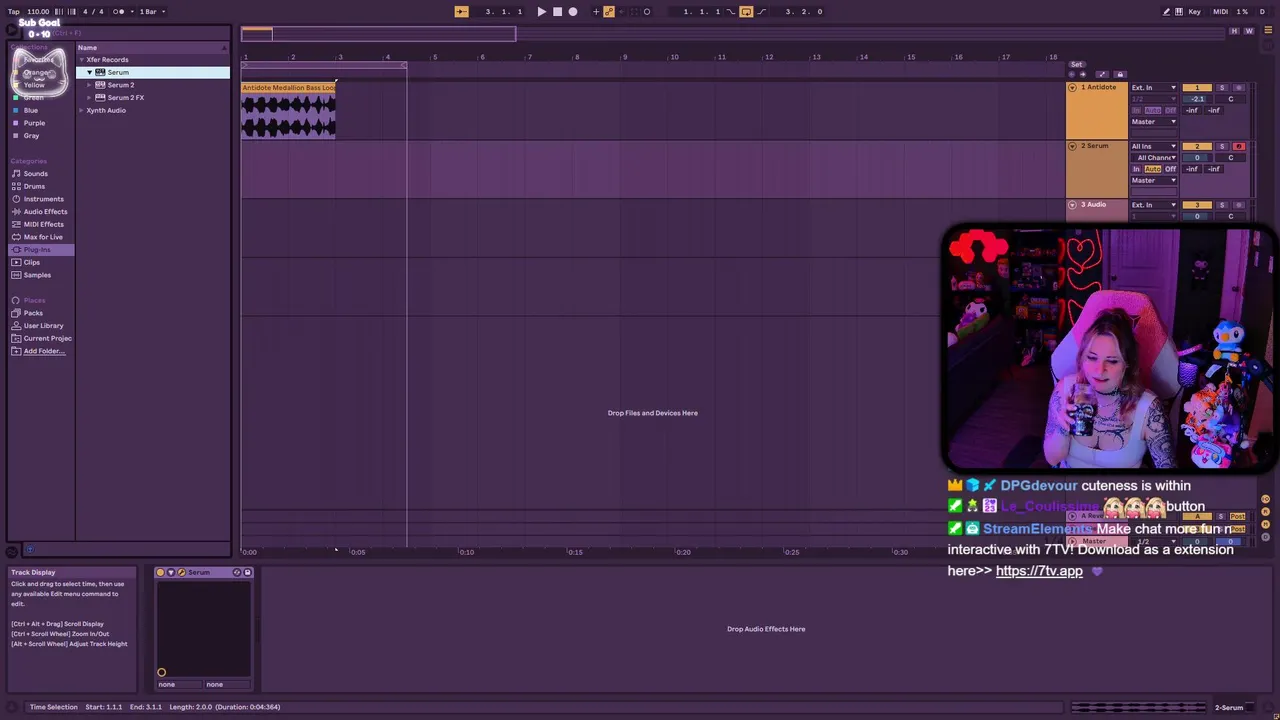Click the Stop transport button
Viewport: 1280px width, 720px height.
pos(557,12)
